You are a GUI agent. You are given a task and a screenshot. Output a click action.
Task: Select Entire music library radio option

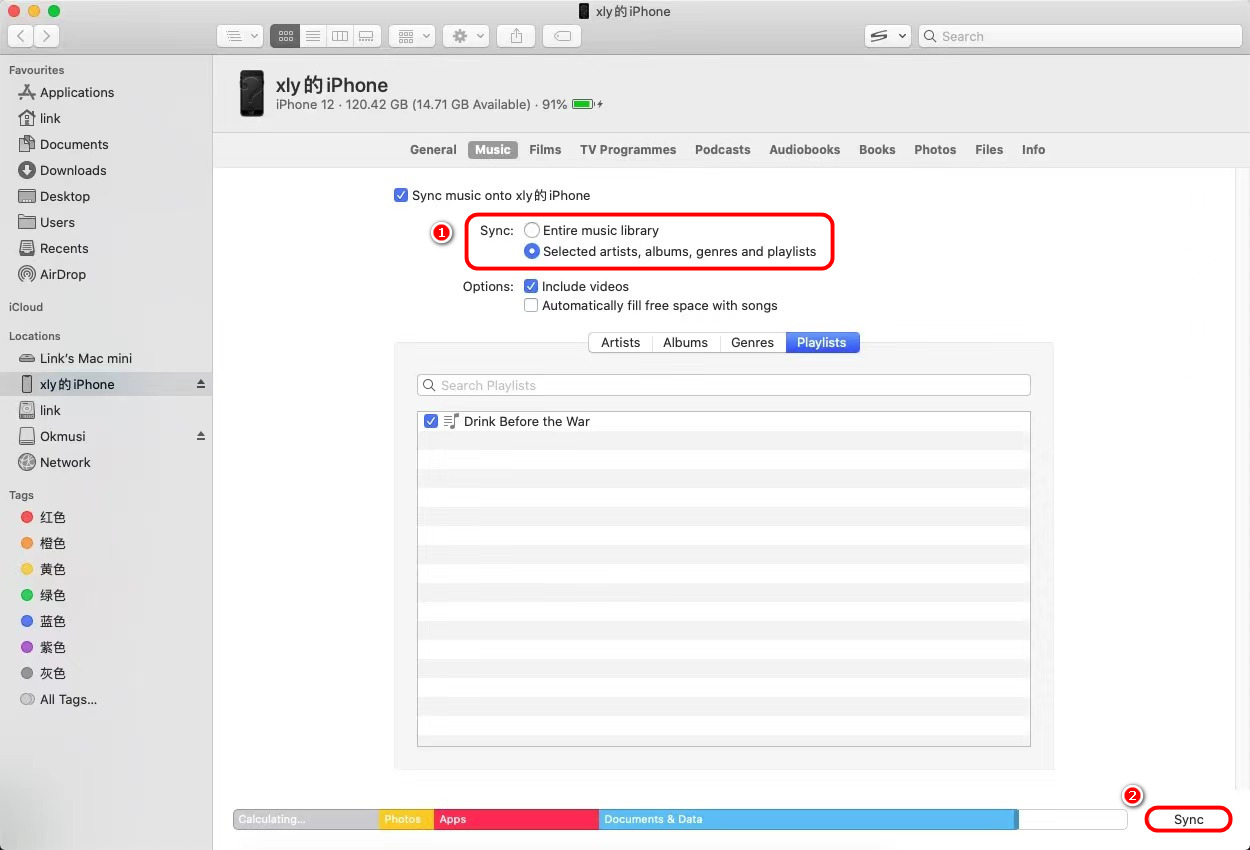532,230
